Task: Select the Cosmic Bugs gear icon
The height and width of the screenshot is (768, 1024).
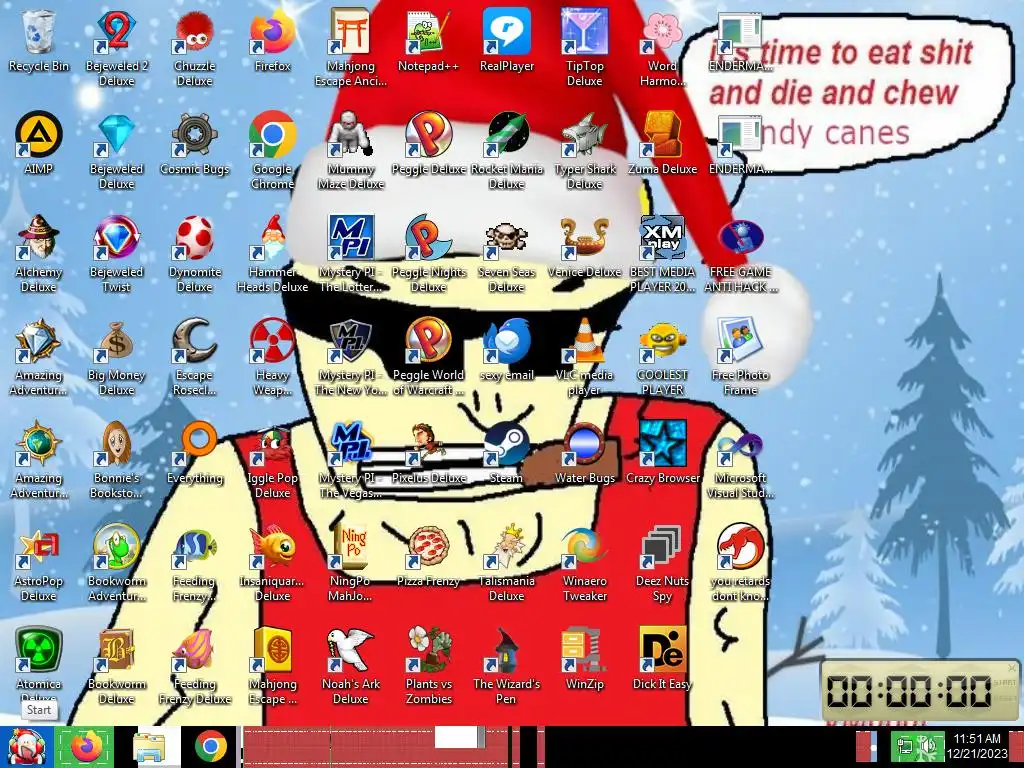Action: (195, 144)
